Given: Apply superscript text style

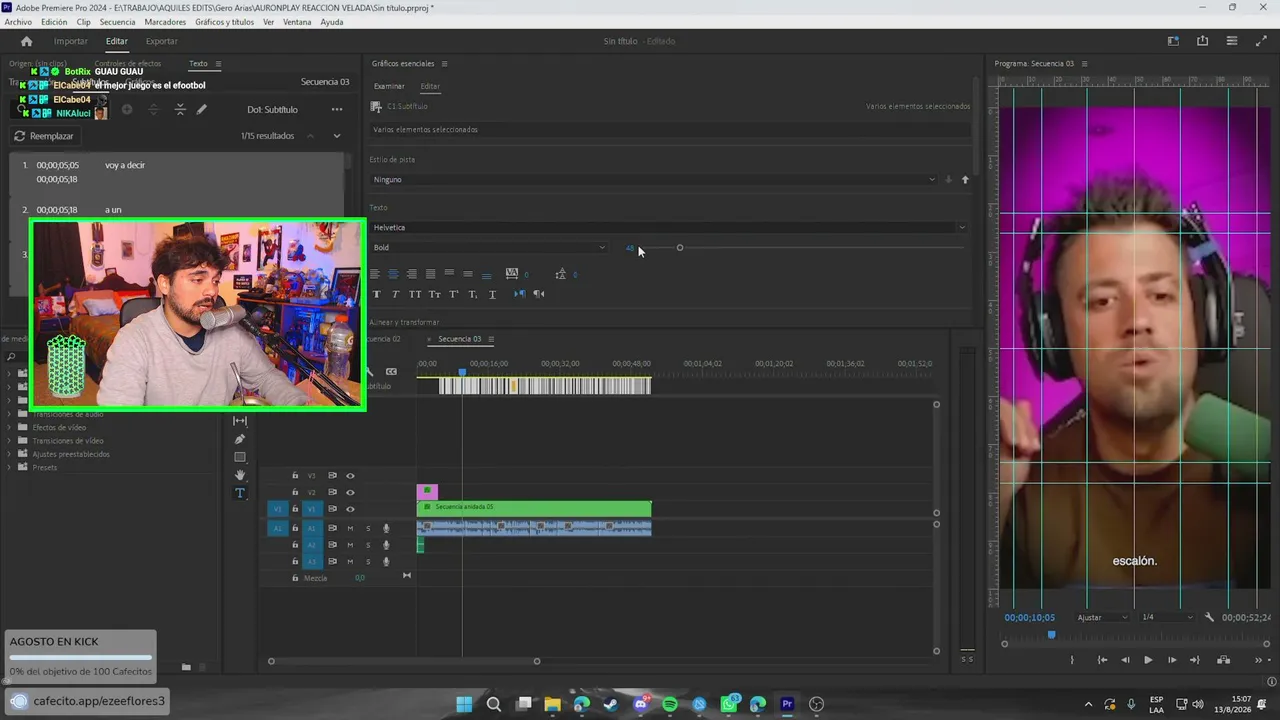Looking at the screenshot, I should [453, 294].
